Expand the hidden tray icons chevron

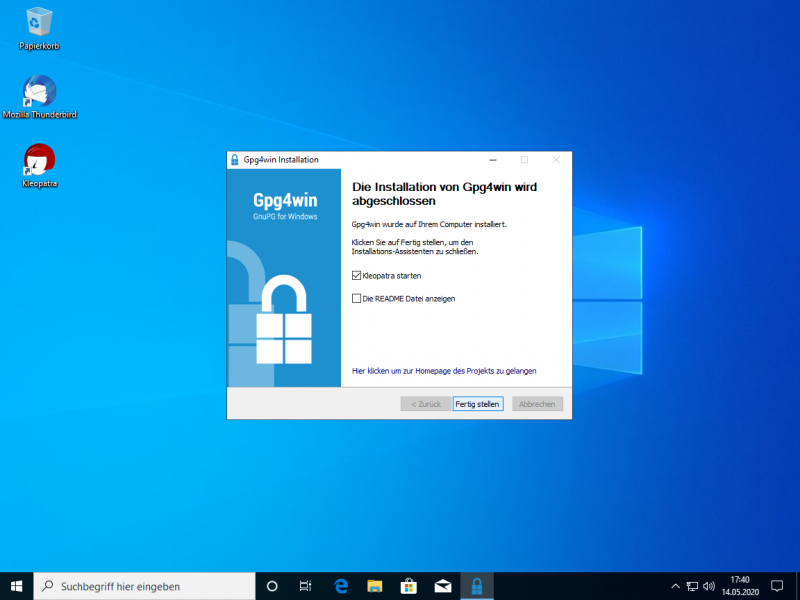[x=675, y=586]
